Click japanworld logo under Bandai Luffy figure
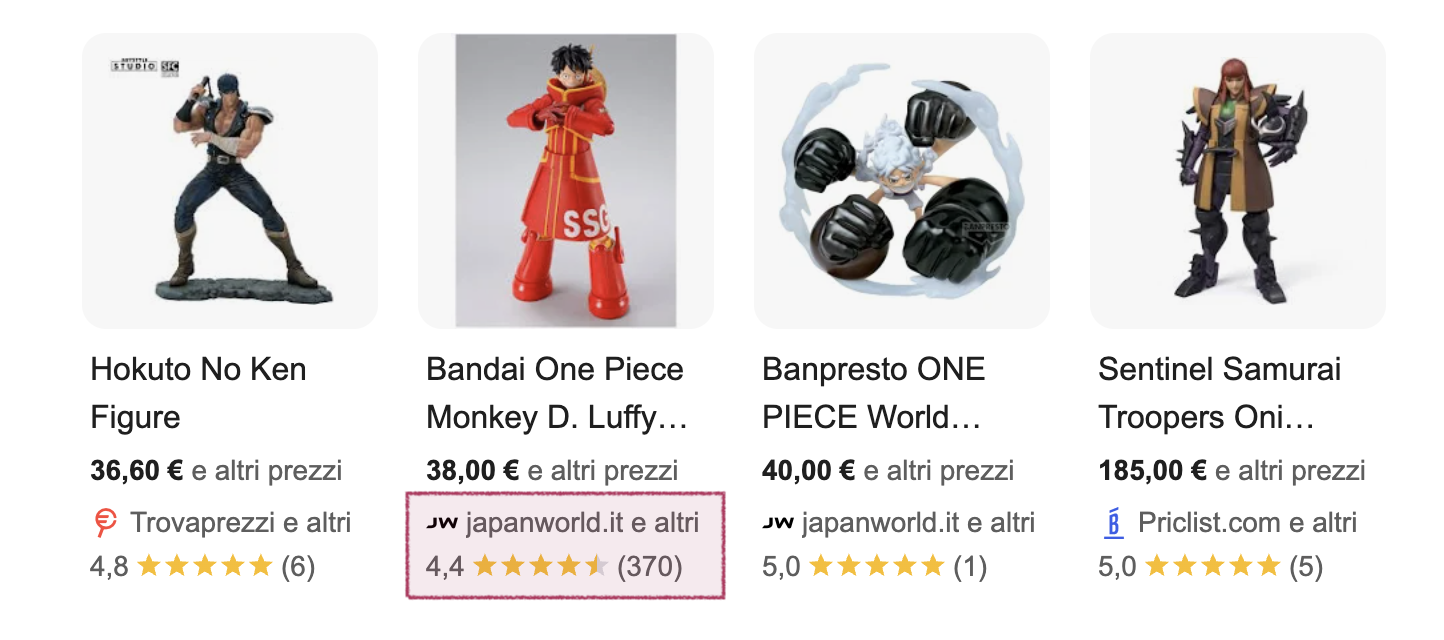The image size is (1444, 640). tap(441, 523)
